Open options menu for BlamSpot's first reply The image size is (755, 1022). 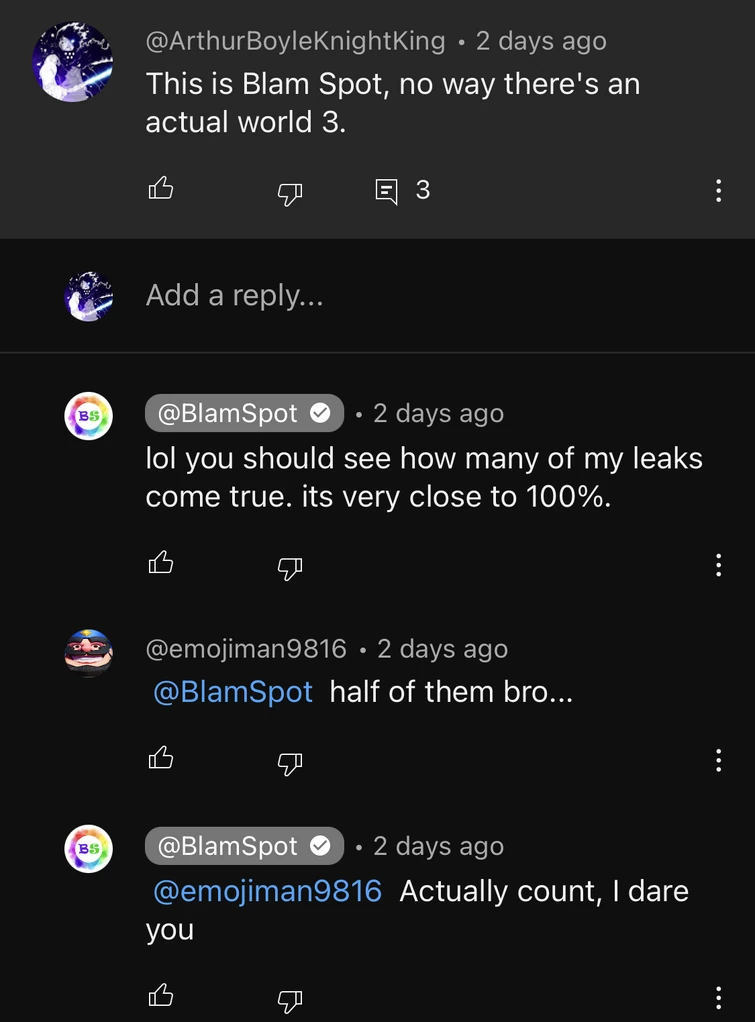(x=718, y=566)
